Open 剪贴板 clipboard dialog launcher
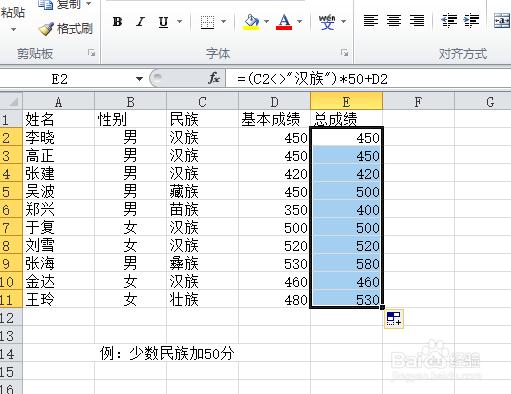This screenshot has height=394, width=511. point(91,53)
